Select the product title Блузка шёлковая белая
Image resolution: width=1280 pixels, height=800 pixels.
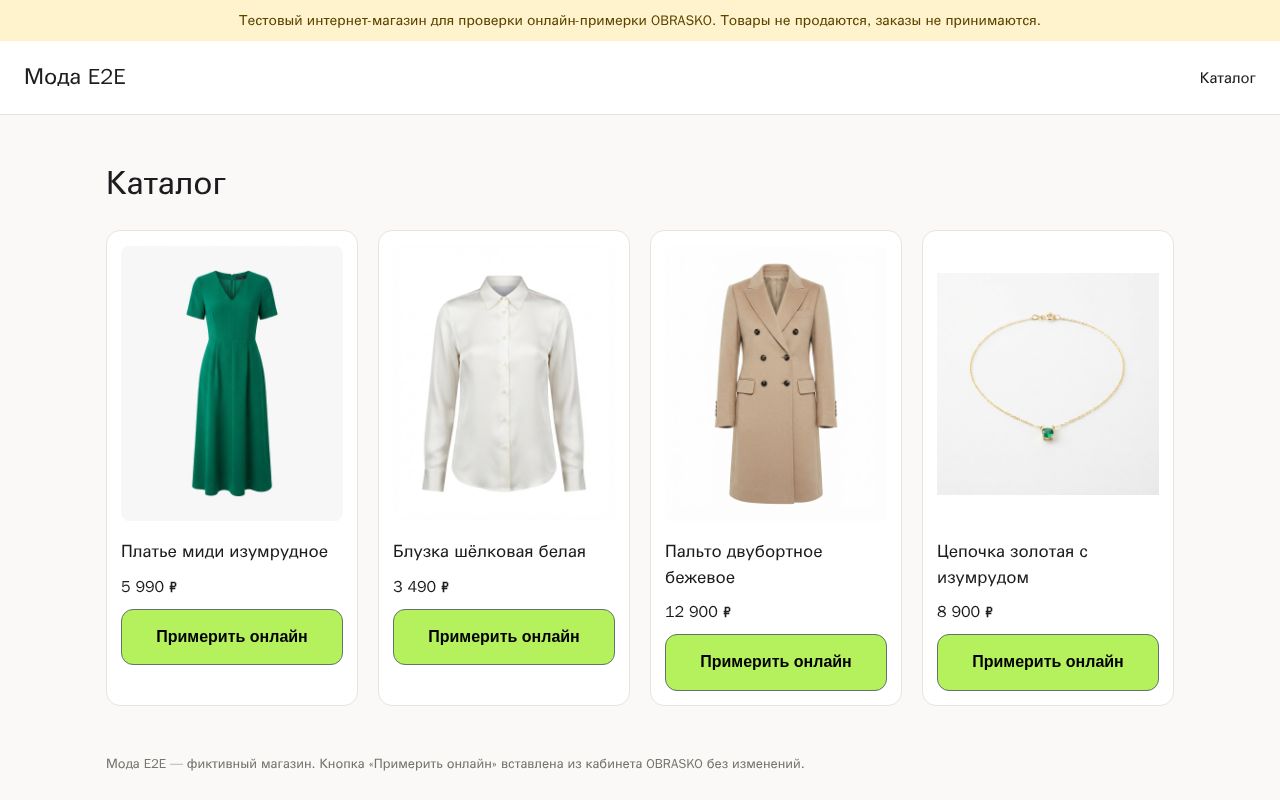tap(489, 552)
